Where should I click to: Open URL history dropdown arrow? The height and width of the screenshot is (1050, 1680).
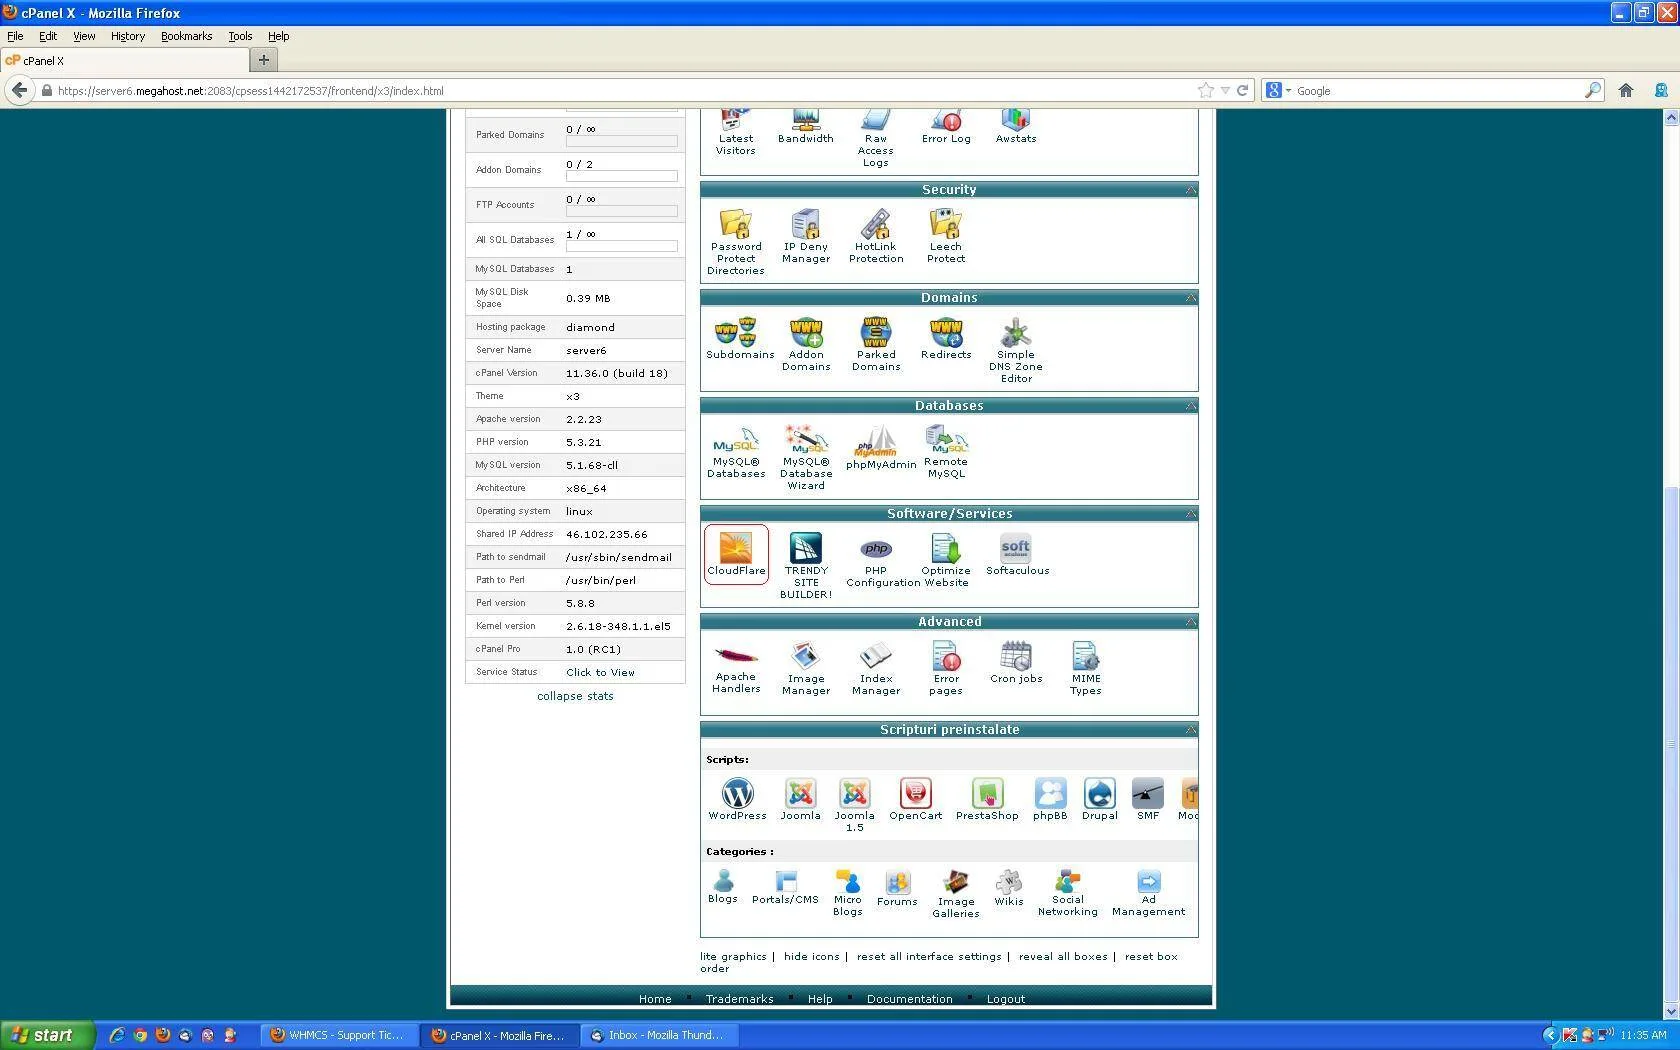click(1225, 90)
